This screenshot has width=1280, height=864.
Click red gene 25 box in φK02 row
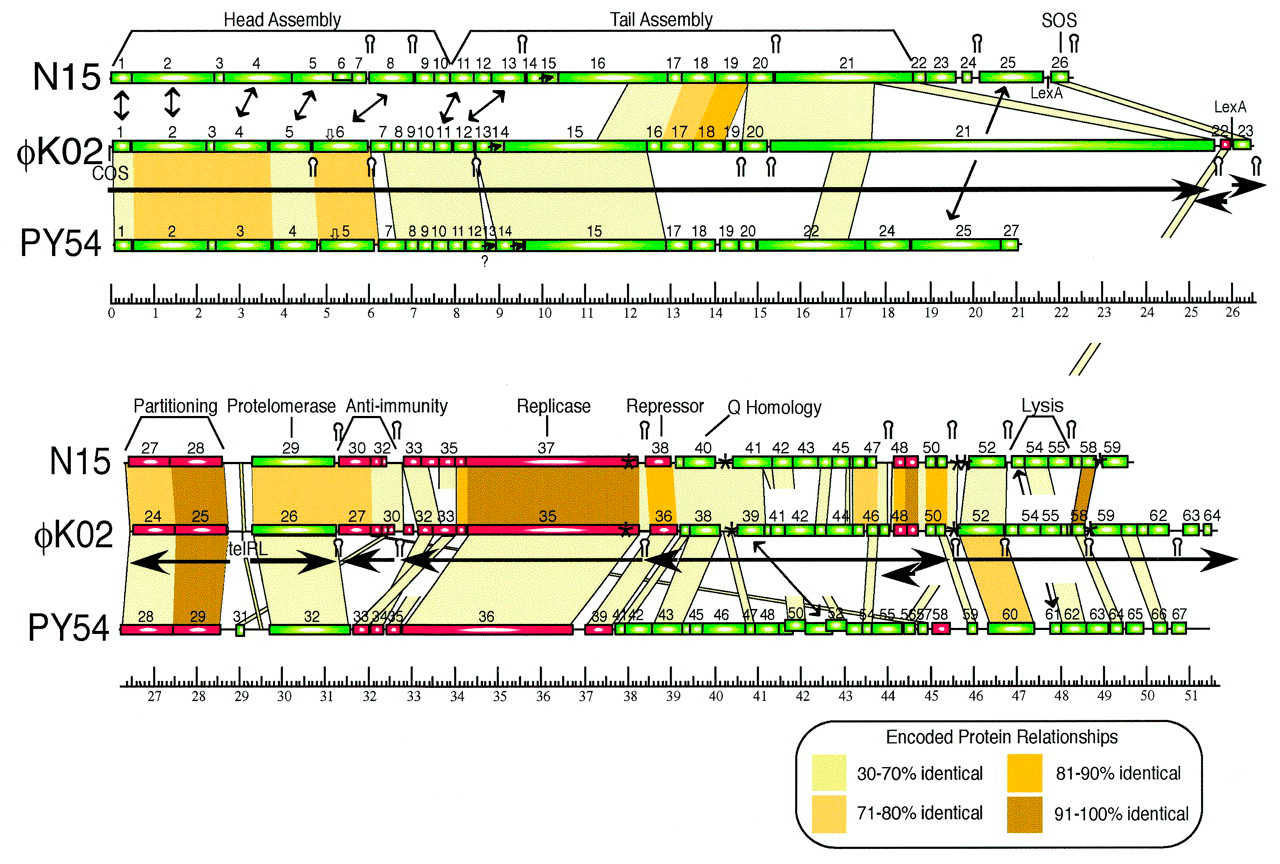201,530
